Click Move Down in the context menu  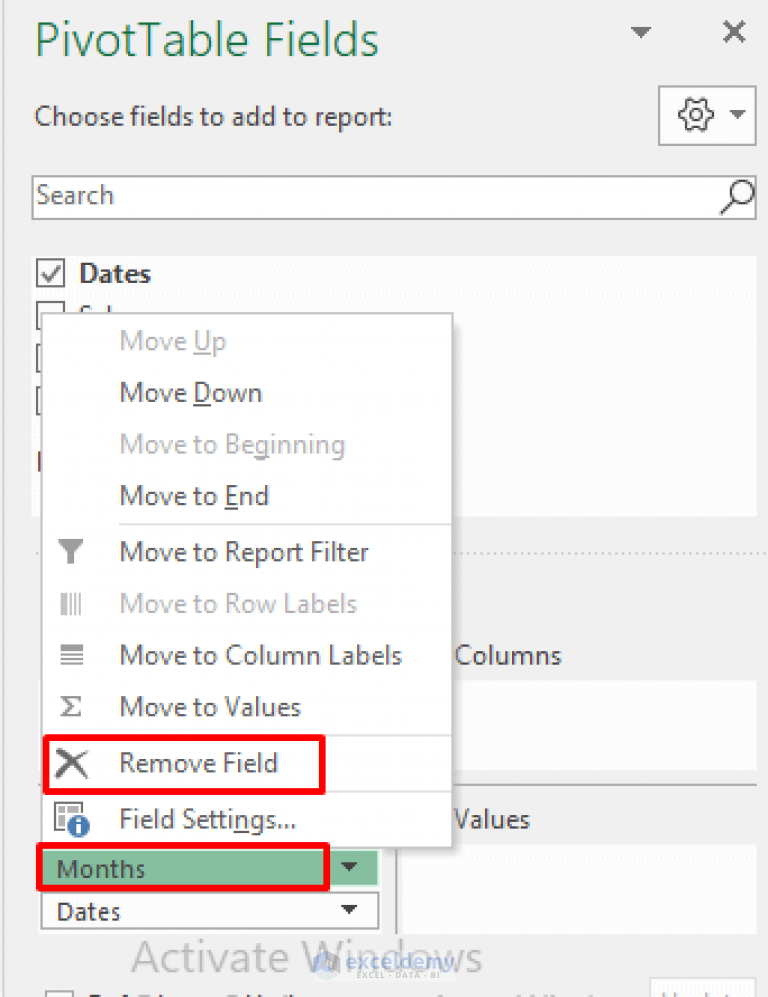point(190,392)
